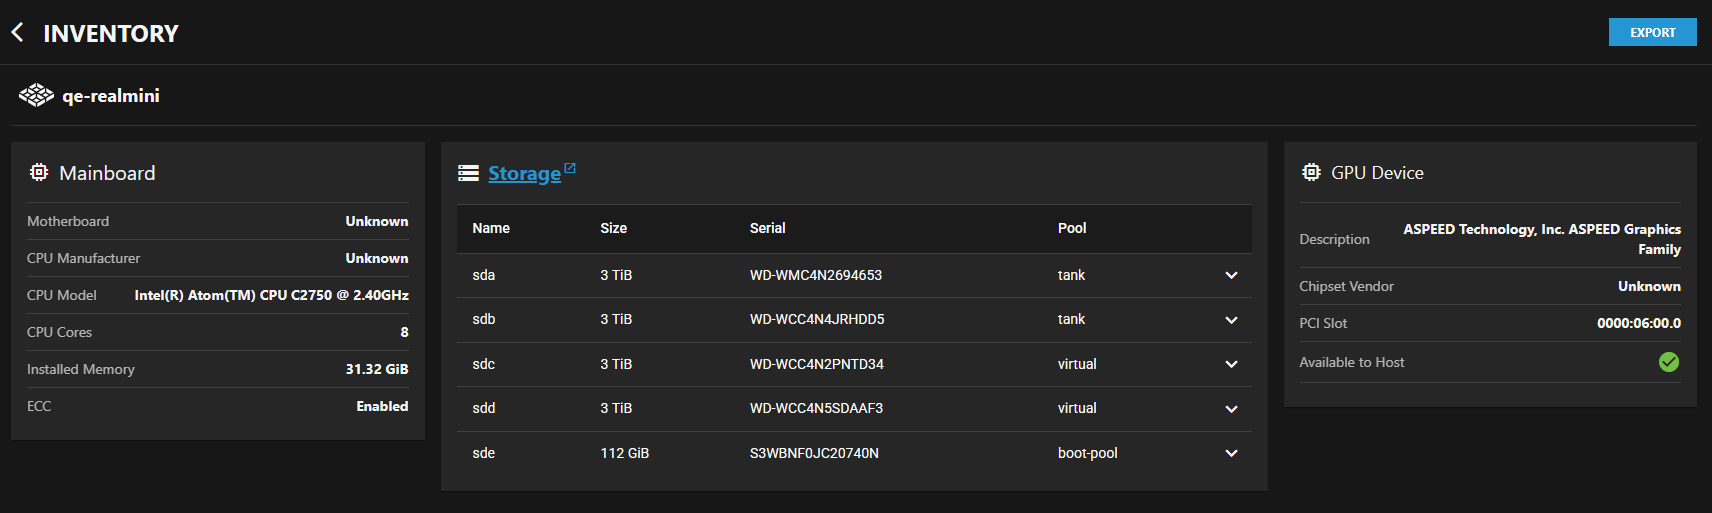1712x513 pixels.
Task: Select serial number WD-WMC4N2694653
Action: (x=815, y=276)
